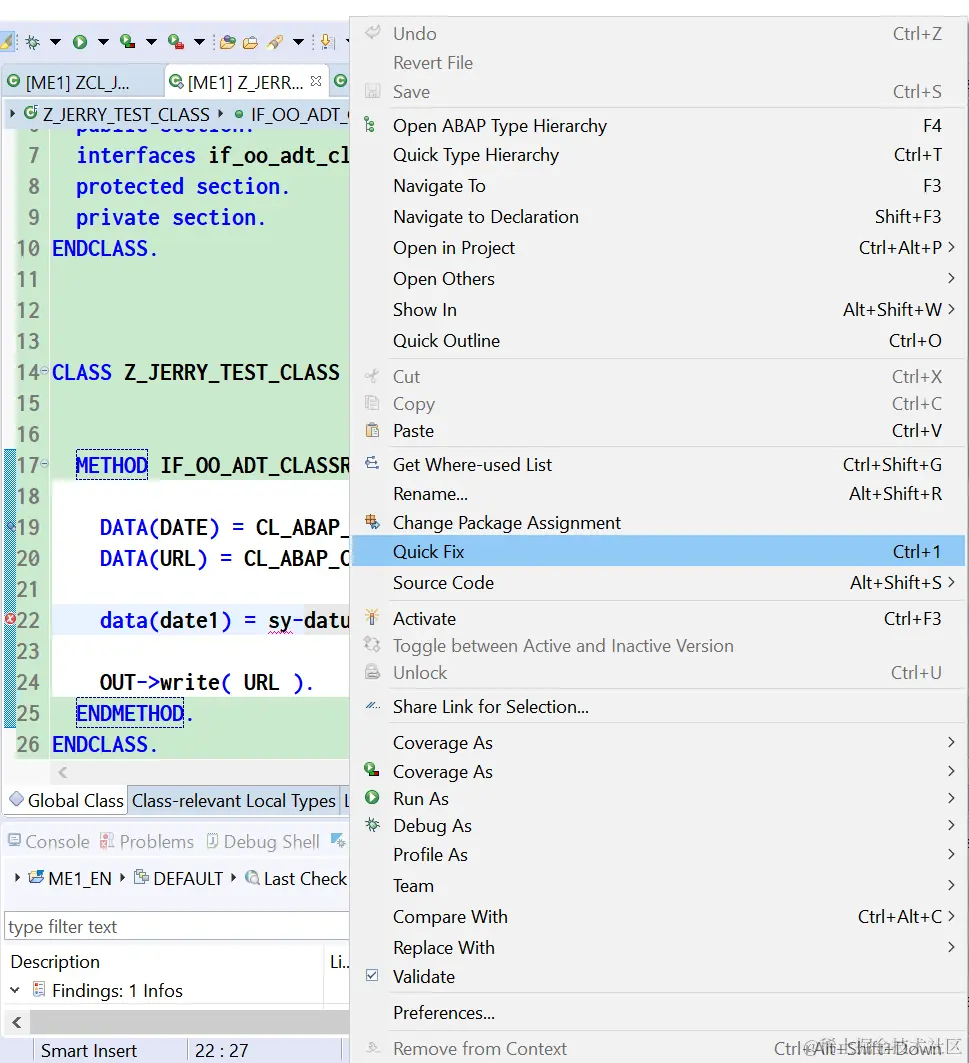Open the highlighter tool dropdown arrow
The image size is (969, 1063).
pyautogui.click(x=298, y=42)
